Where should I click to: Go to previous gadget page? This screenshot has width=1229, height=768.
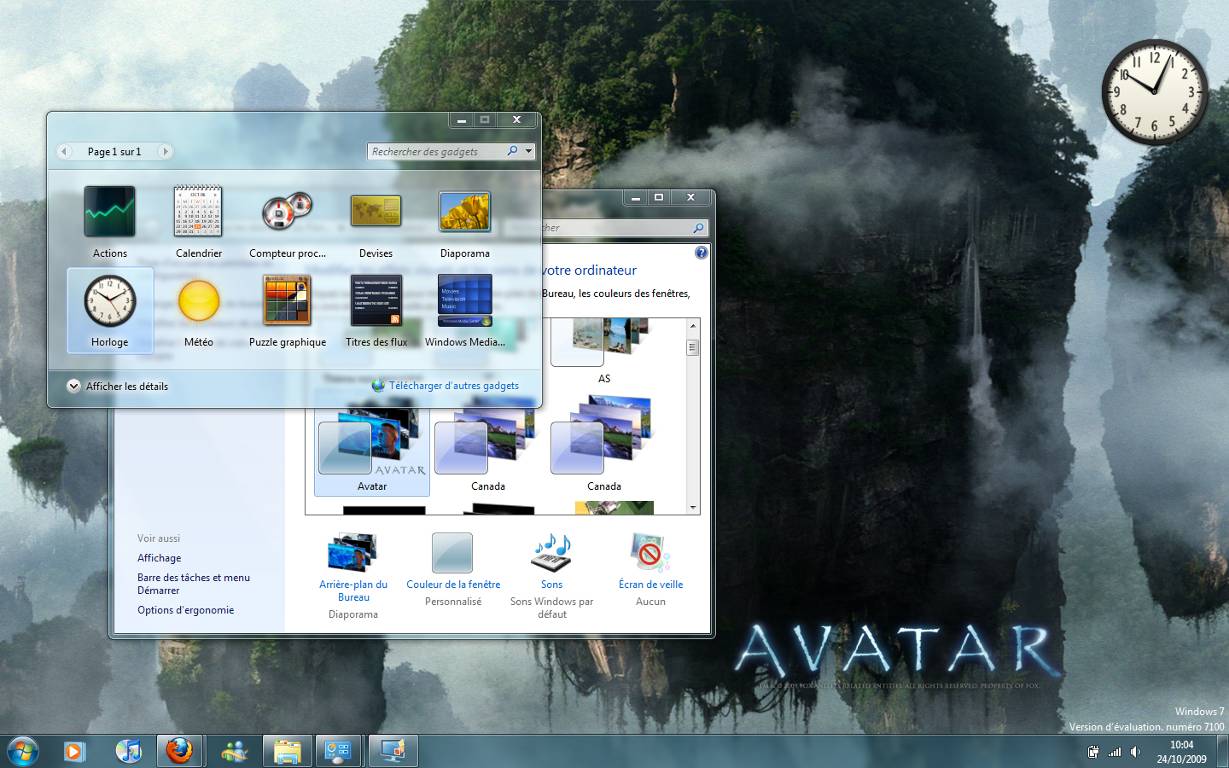click(65, 152)
